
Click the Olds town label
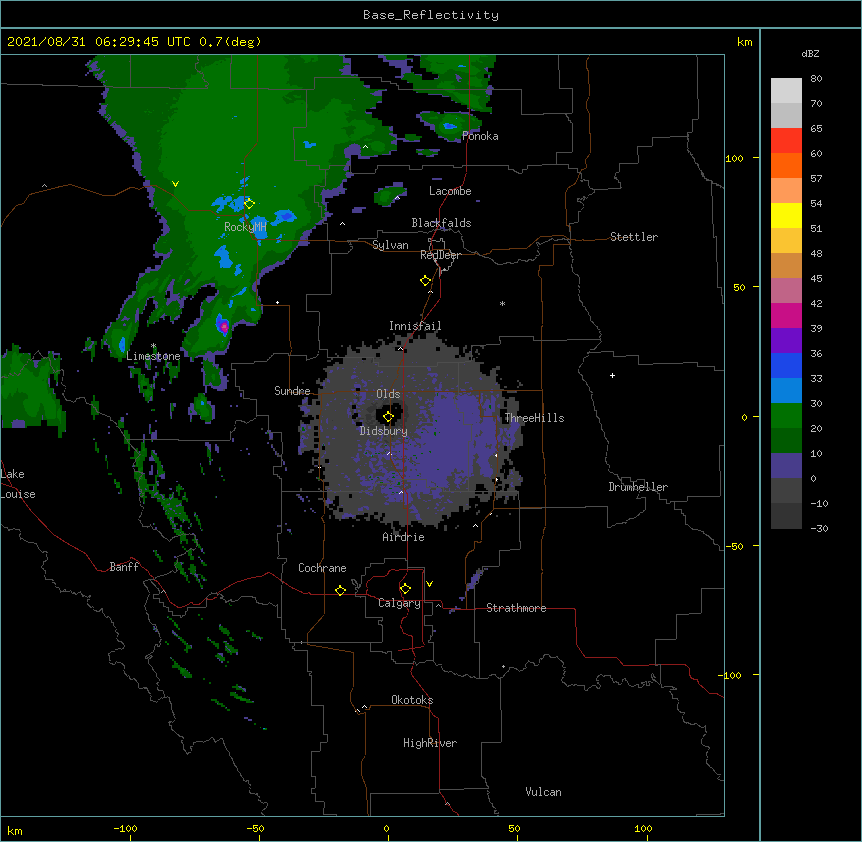click(x=388, y=394)
